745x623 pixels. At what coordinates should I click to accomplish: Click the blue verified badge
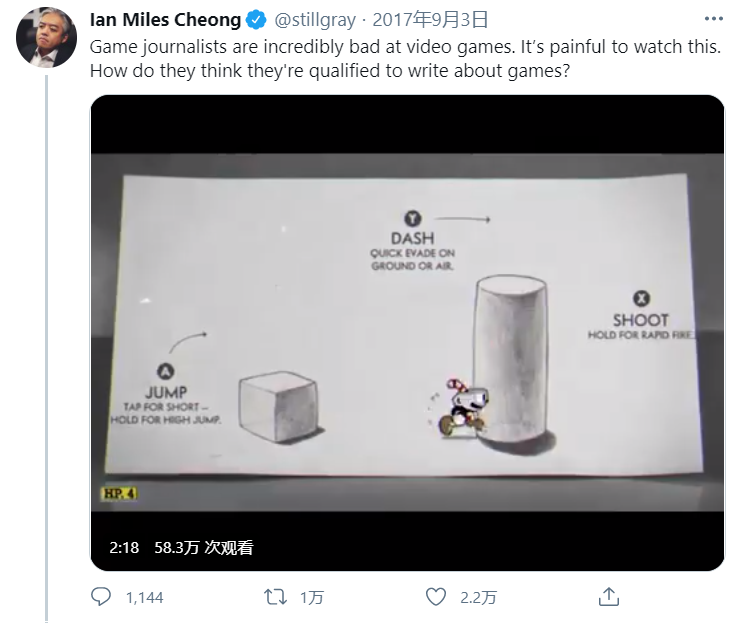(255, 19)
